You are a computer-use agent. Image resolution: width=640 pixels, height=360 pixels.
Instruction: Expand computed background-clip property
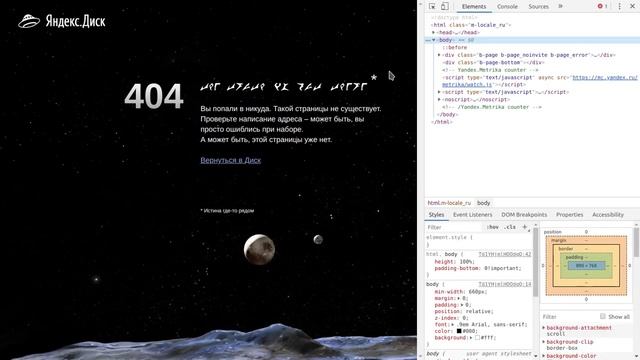point(544,342)
